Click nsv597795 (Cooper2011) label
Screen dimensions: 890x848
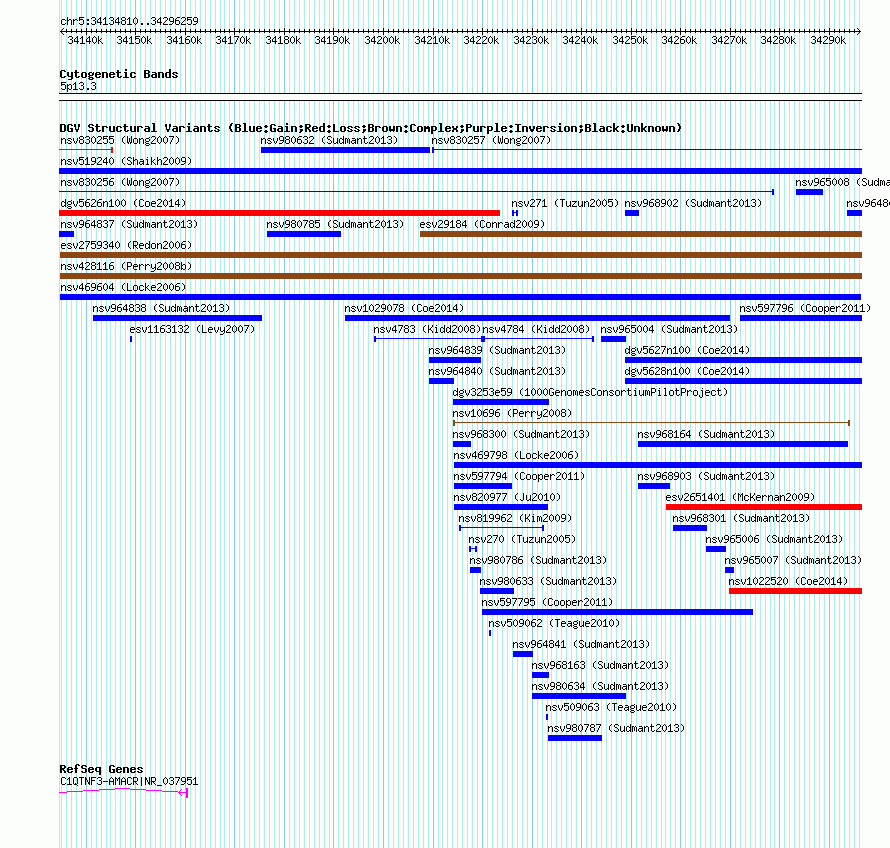click(547, 602)
